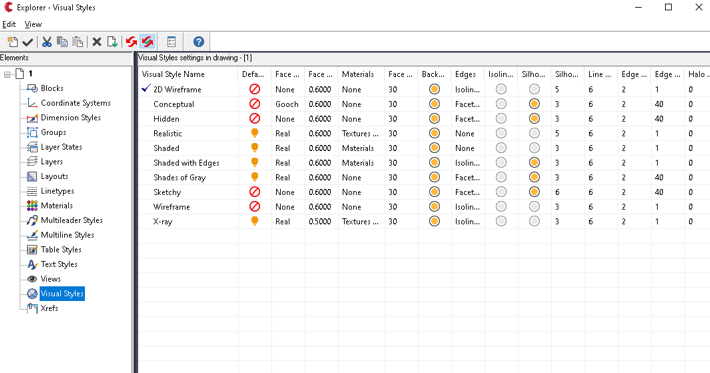710x373 pixels.
Task: Click the Elements panel header
Action: [66, 58]
